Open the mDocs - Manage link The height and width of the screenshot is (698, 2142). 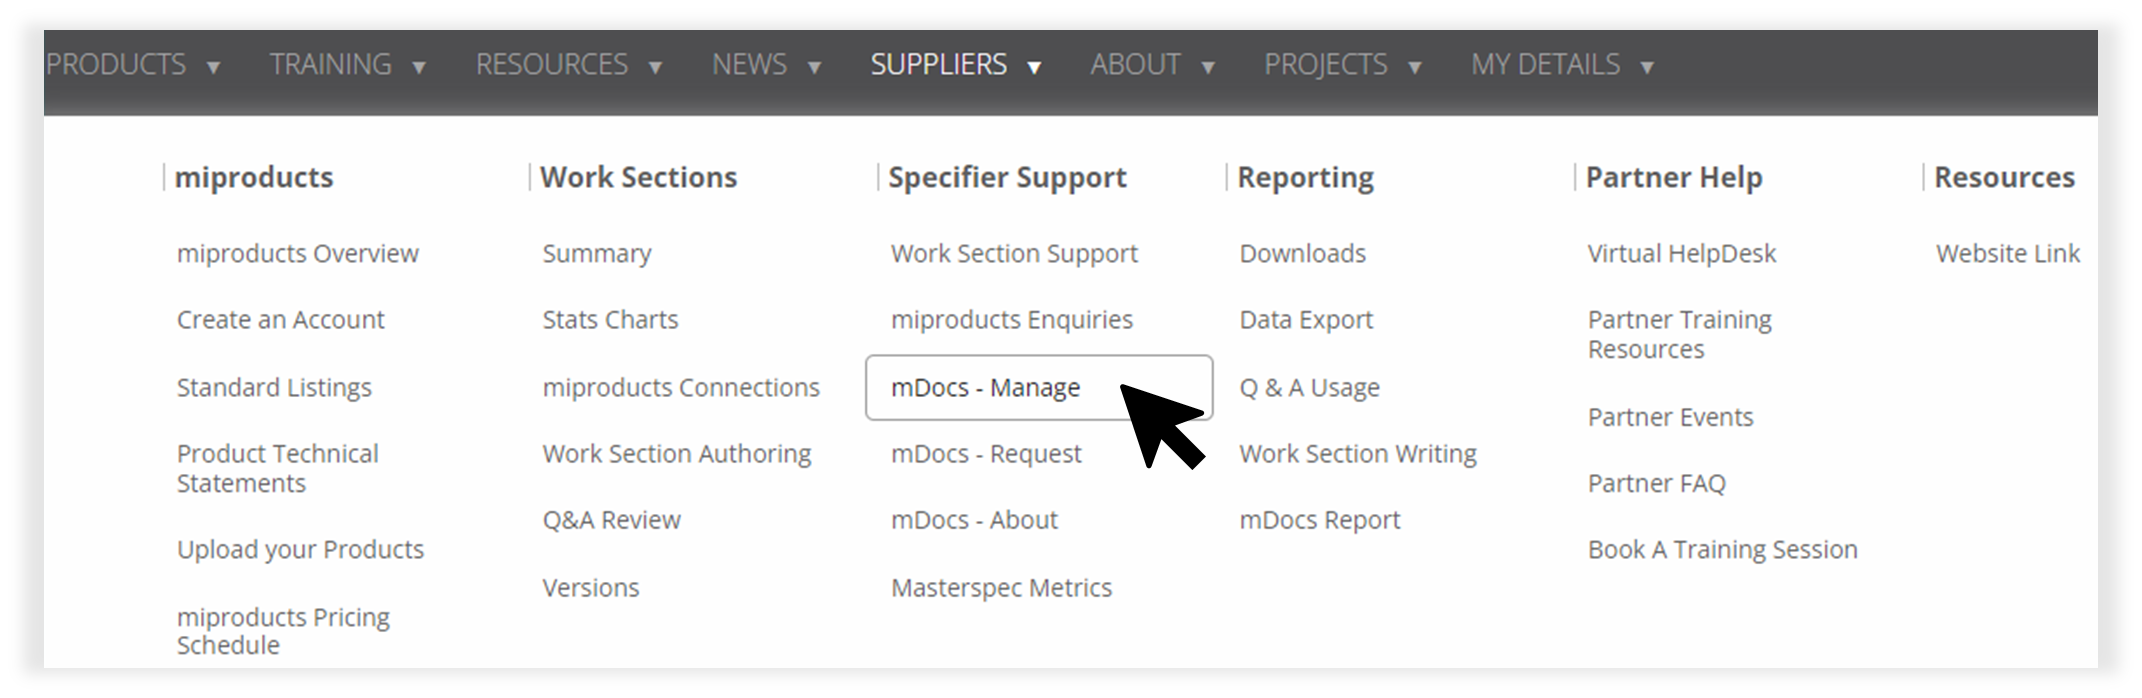pos(984,388)
